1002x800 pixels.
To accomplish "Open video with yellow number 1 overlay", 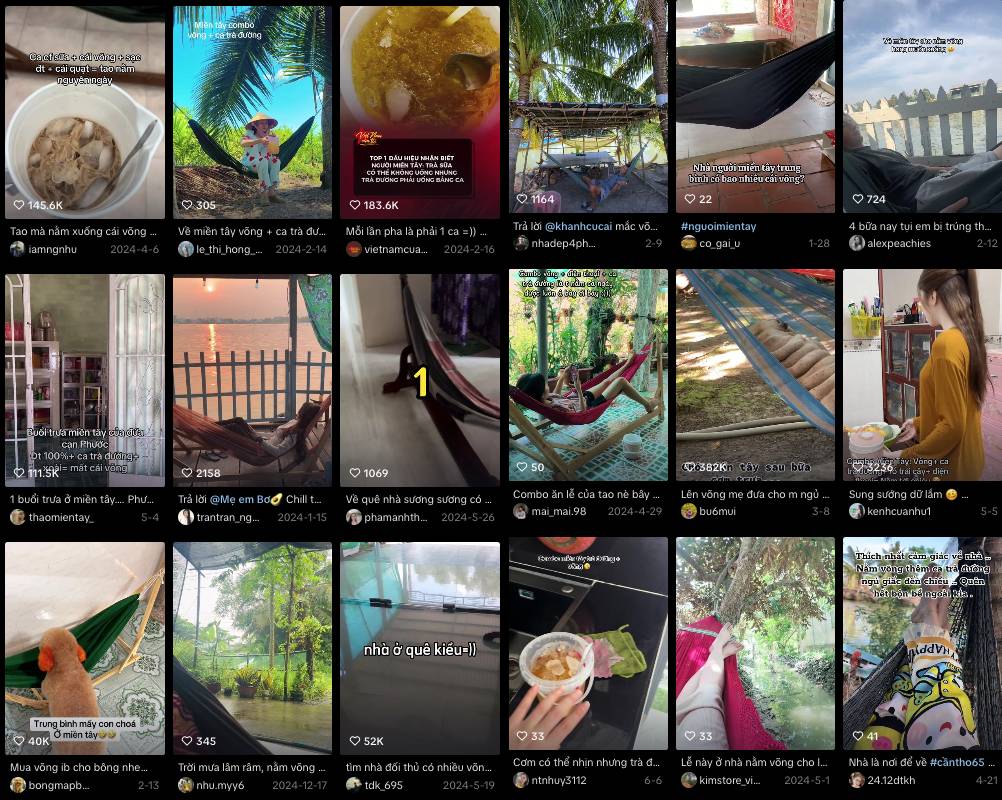I will [x=420, y=381].
